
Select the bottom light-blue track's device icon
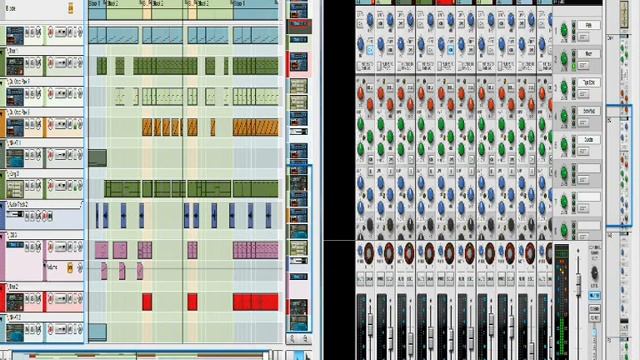[x=15, y=332]
